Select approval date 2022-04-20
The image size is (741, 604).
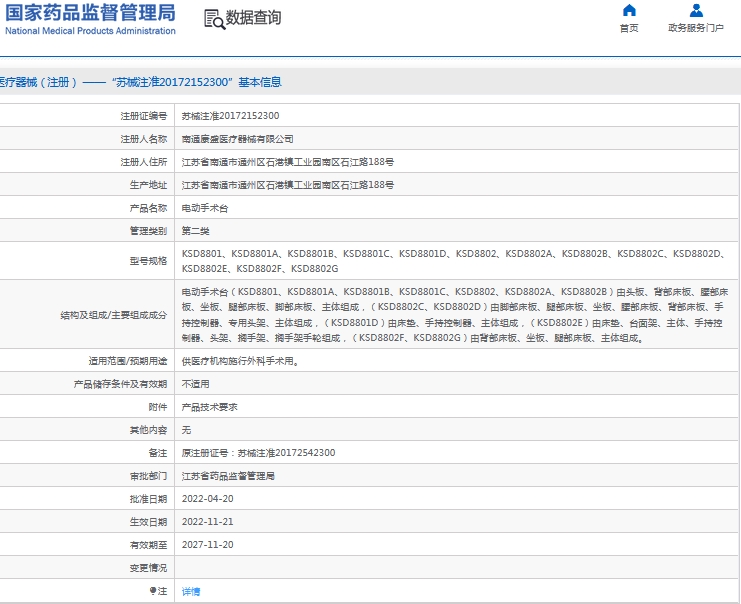pyautogui.click(x=207, y=499)
